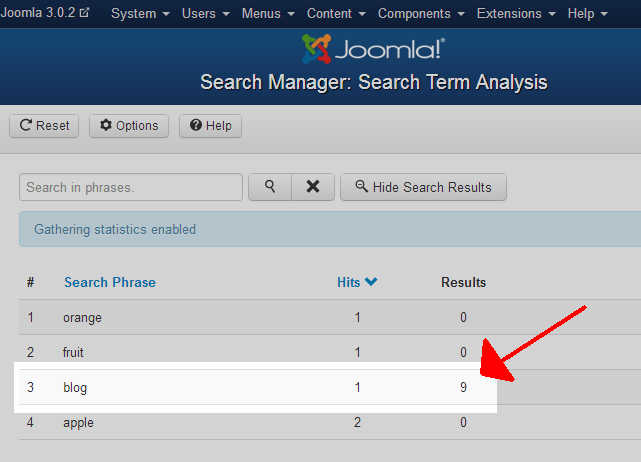The image size is (641, 462).
Task: Click the Reset toolbar button
Action: 45,126
